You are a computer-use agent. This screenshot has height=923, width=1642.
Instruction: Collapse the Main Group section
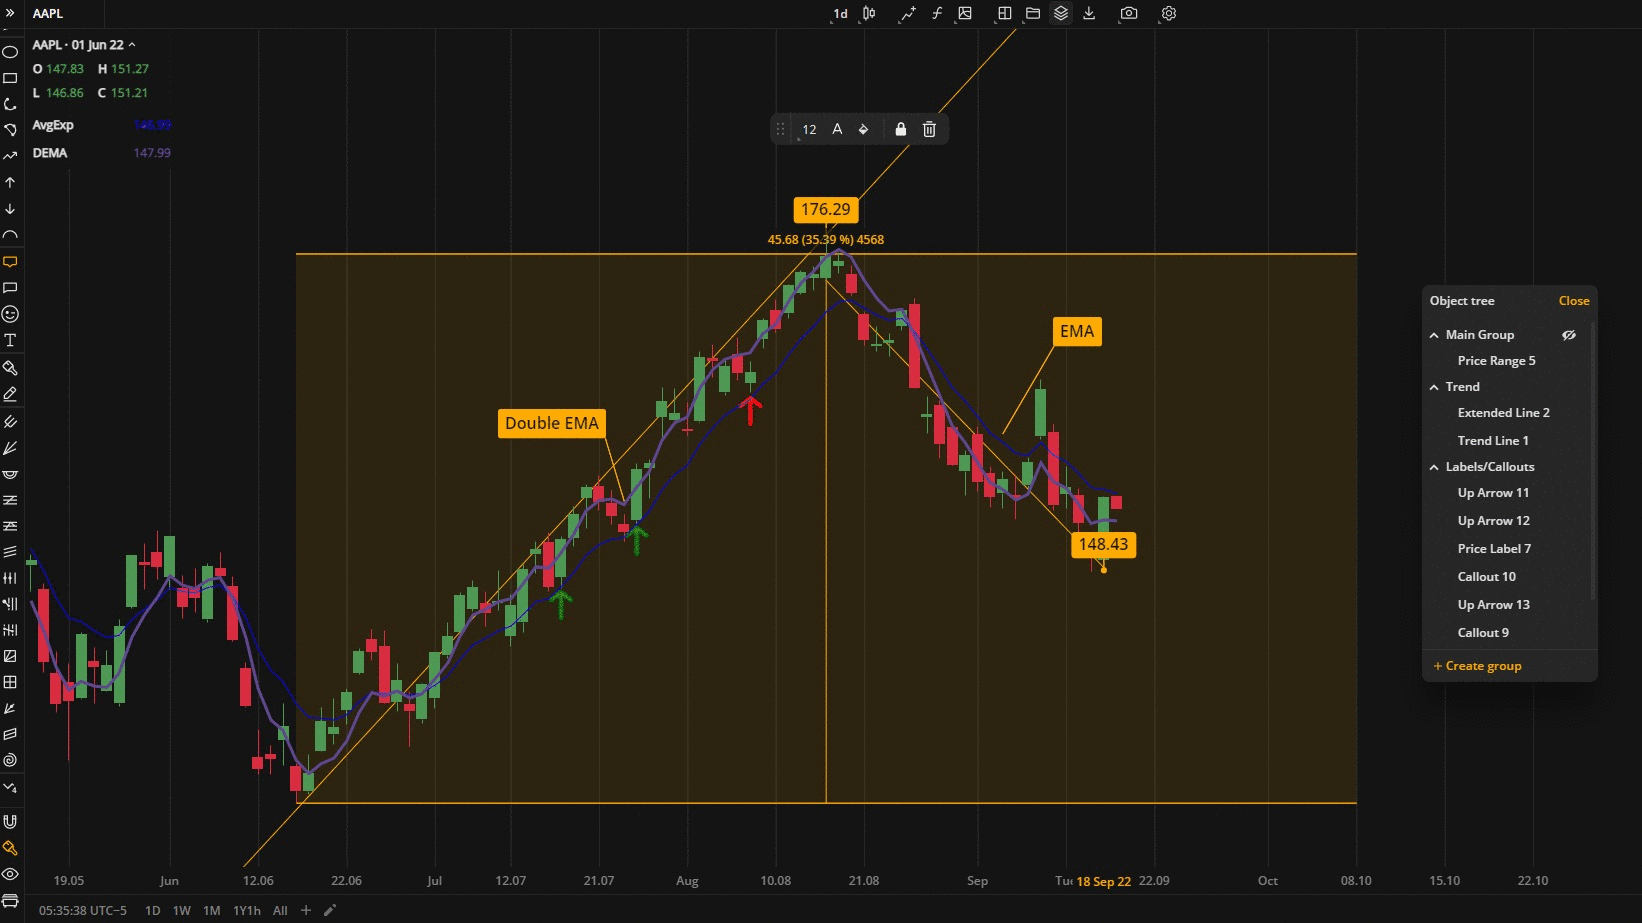(x=1434, y=335)
